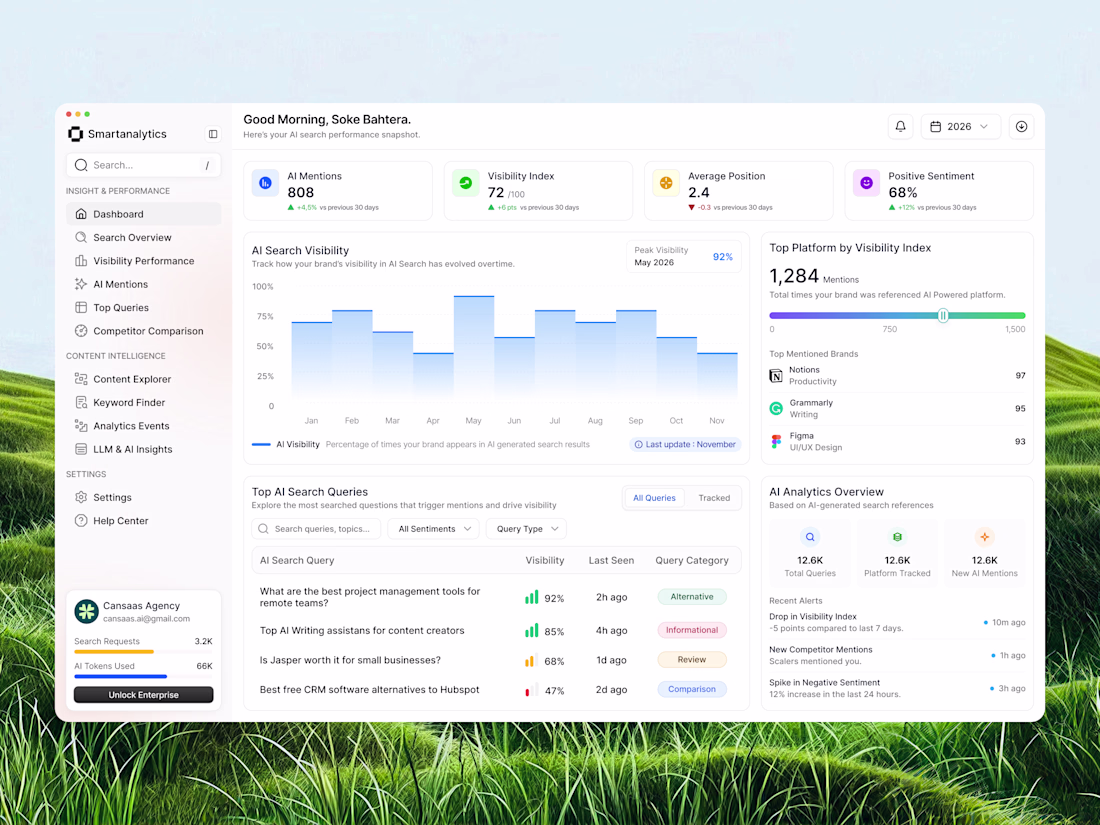Click the Platform Tracked icon
Screen dimensions: 1100x825
pyautogui.click(x=897, y=537)
